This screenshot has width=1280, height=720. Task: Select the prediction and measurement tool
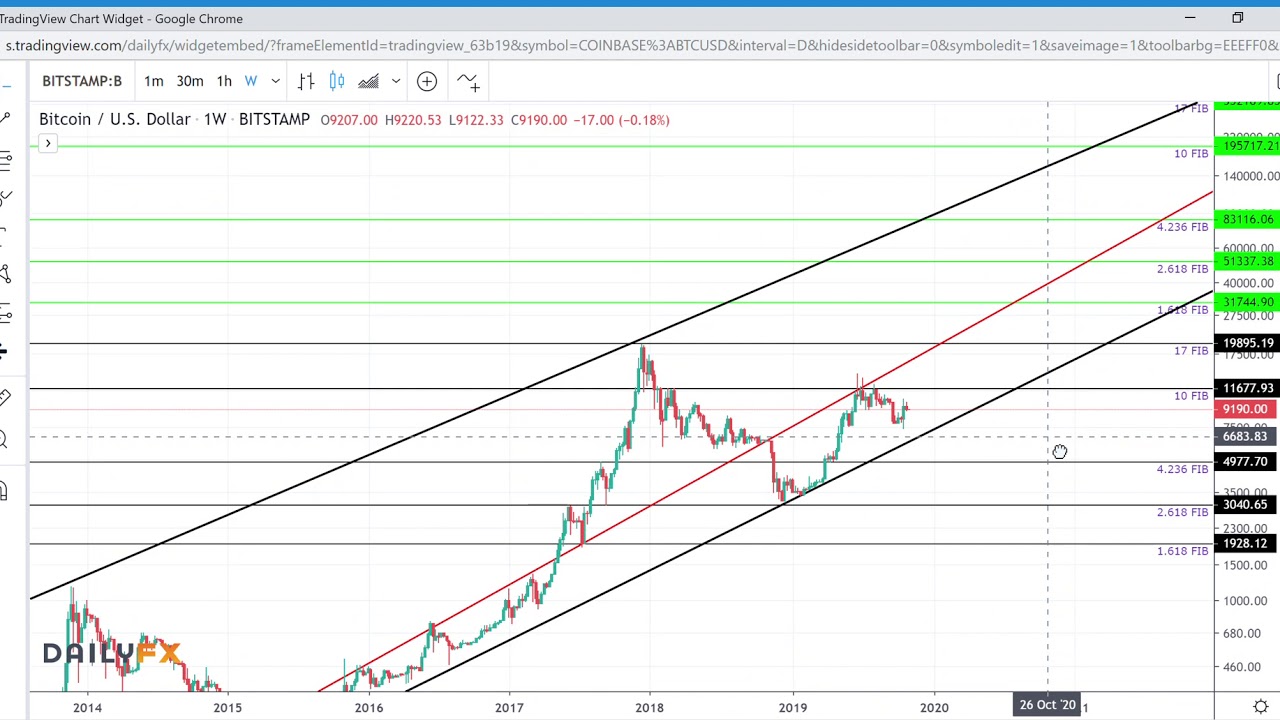point(4,313)
